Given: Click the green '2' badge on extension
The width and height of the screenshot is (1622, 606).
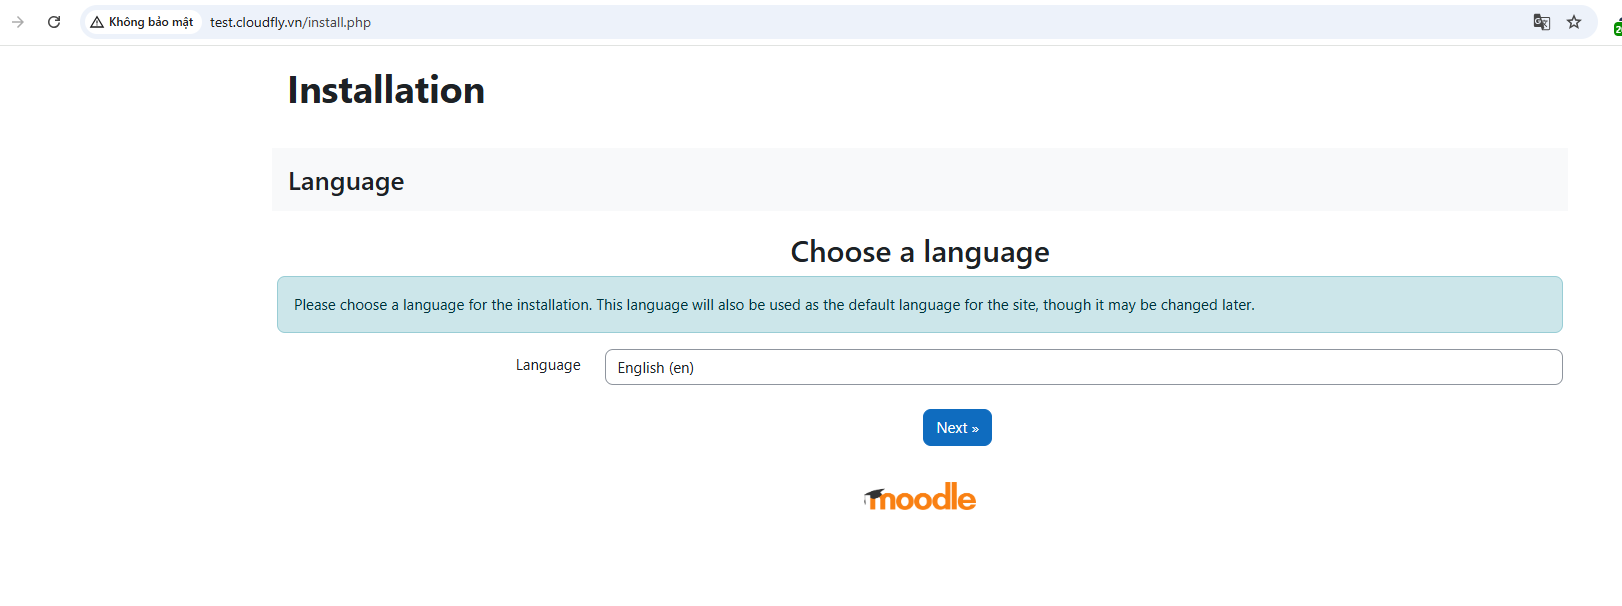Looking at the screenshot, I should 1618,29.
